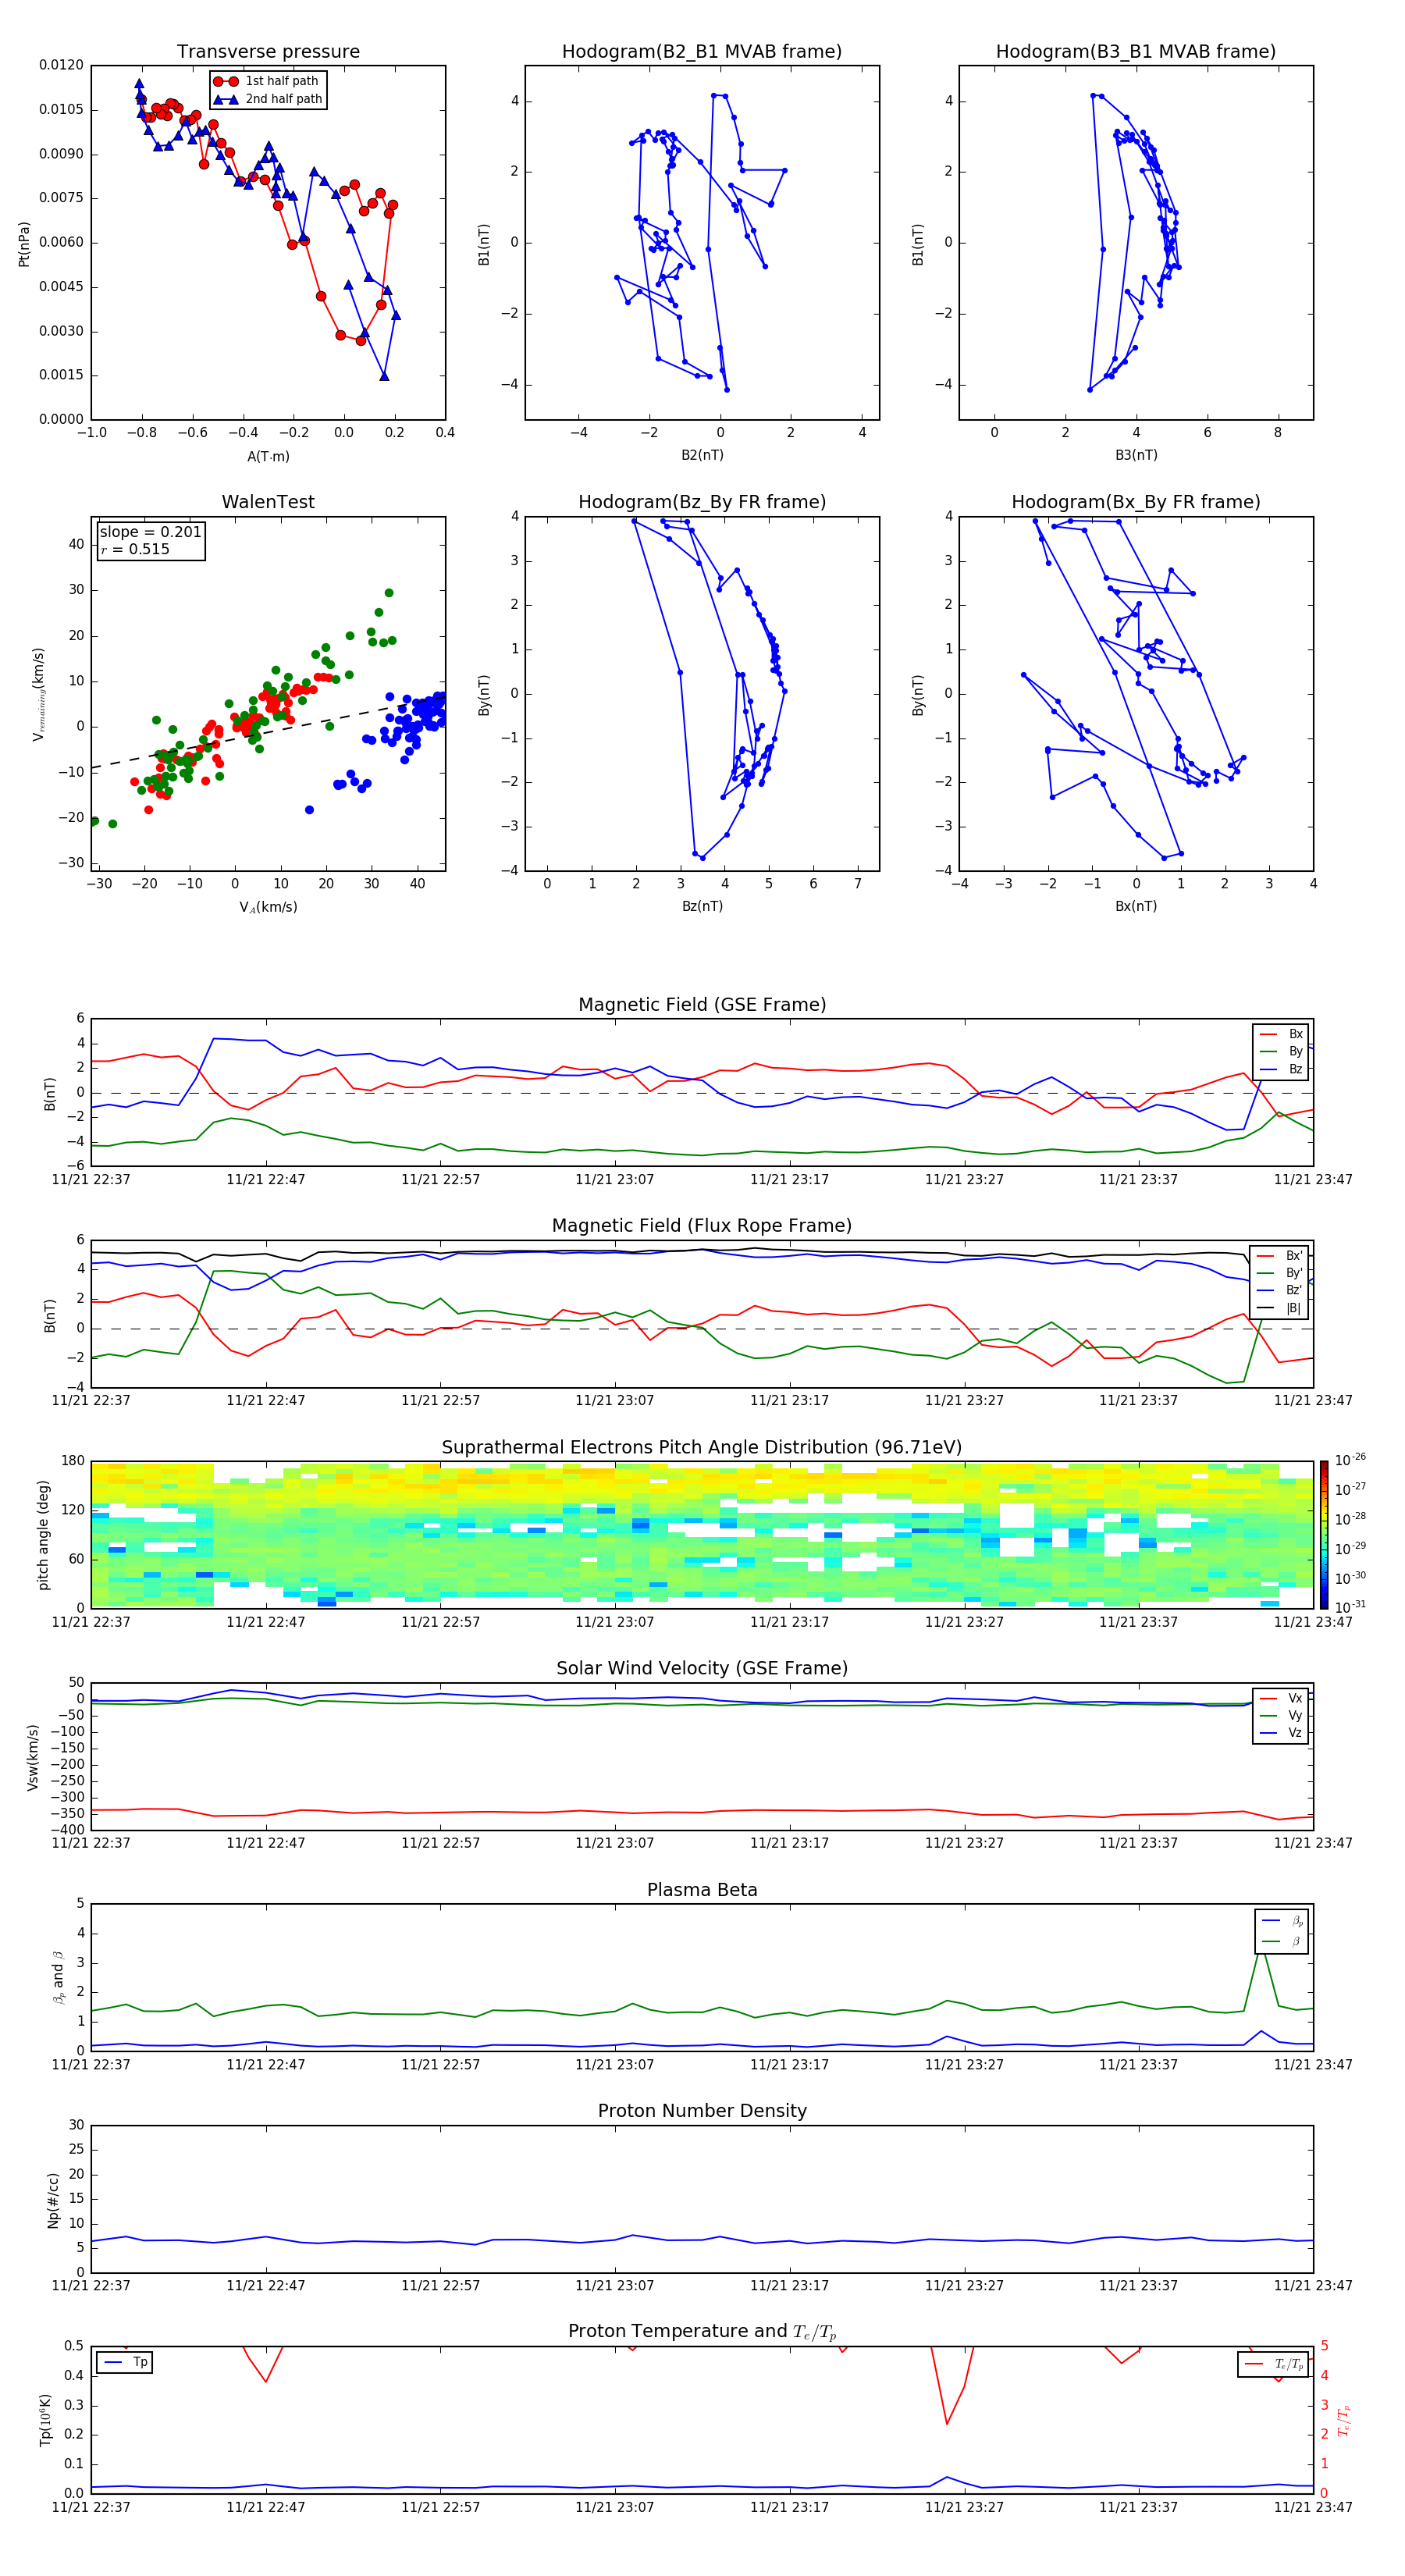Click the Suprathermal Electrons Pitch Angle title
1405x2576 pixels.
tap(702, 1448)
